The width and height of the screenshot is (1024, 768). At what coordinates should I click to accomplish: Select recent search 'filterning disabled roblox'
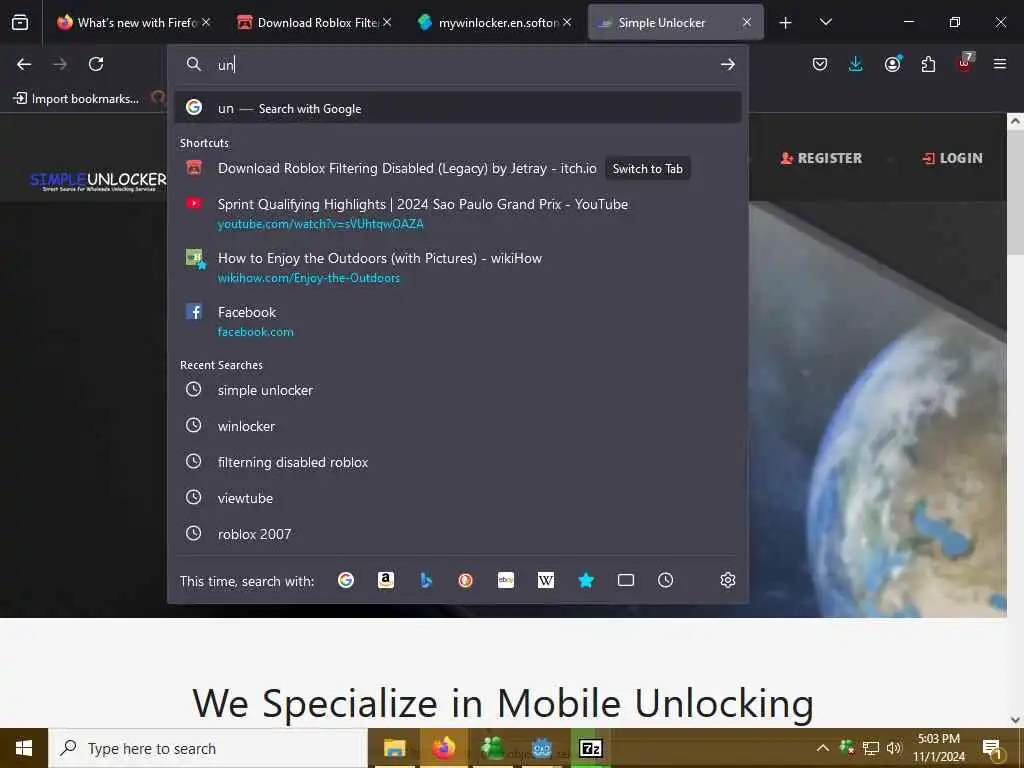(x=458, y=462)
